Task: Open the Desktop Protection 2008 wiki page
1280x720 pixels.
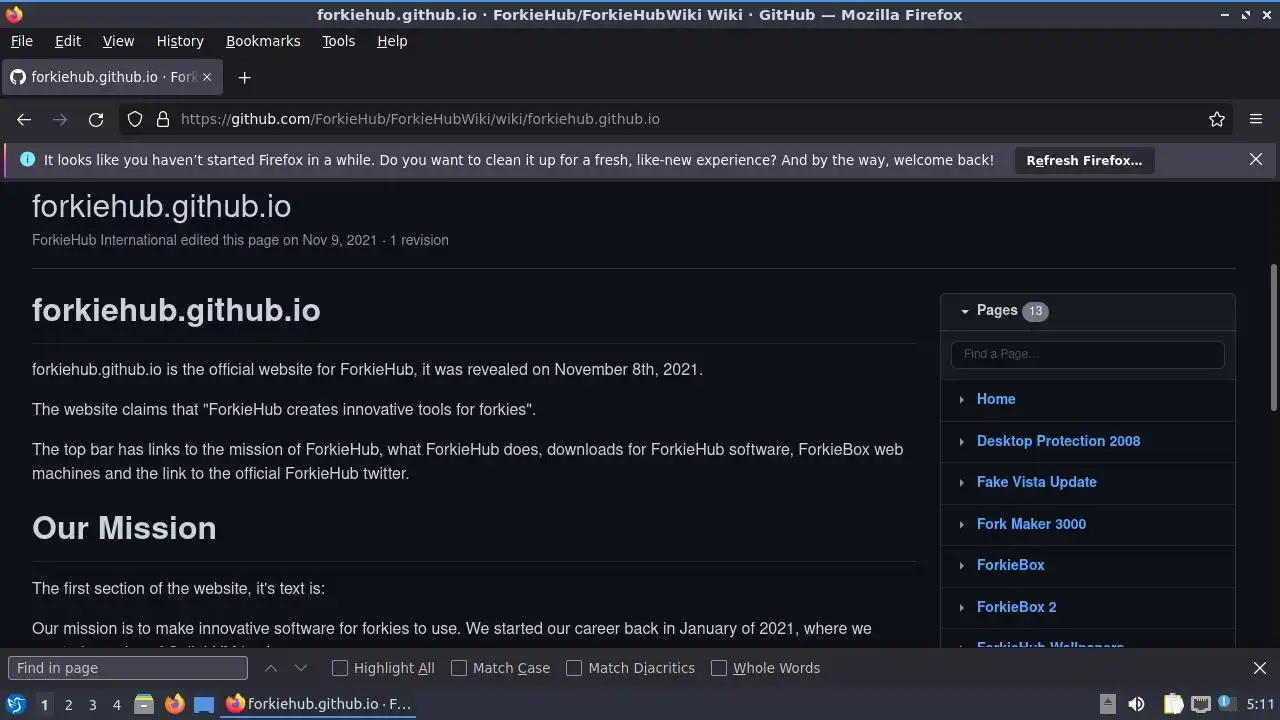Action: click(1058, 441)
